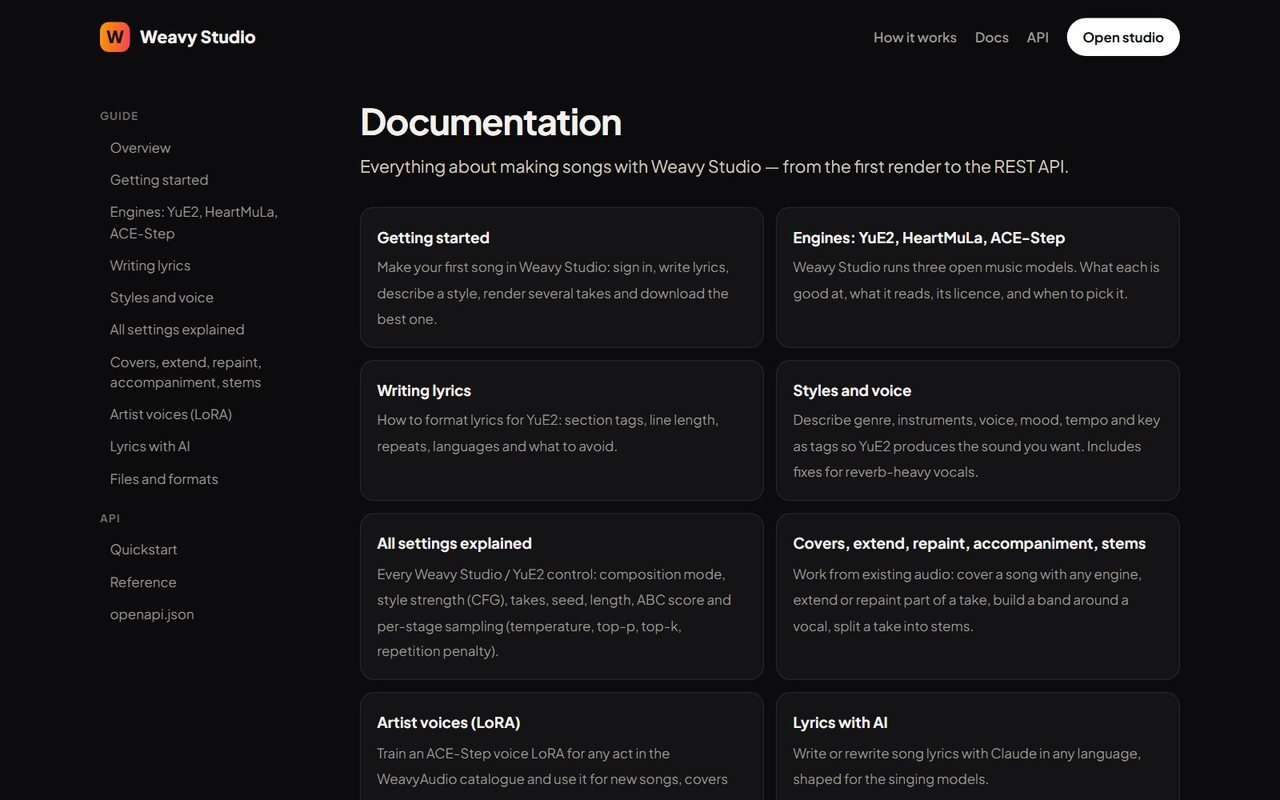The image size is (1280, 800).
Task: Open the API link in the header
Action: pyautogui.click(x=1038, y=37)
